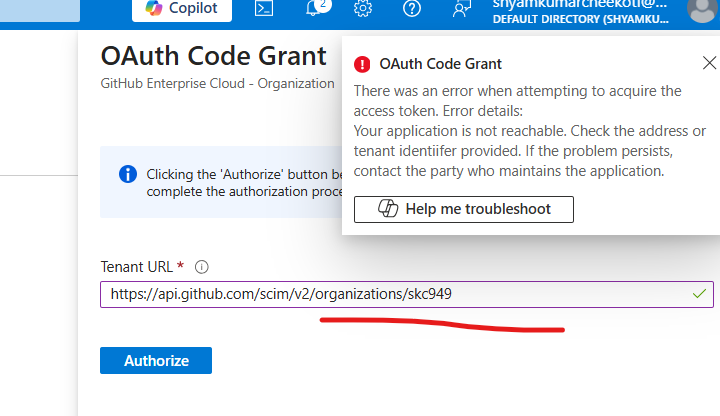This screenshot has height=416, width=720.
Task: Click the 'OAuth Code Grant' page title
Action: 214,56
